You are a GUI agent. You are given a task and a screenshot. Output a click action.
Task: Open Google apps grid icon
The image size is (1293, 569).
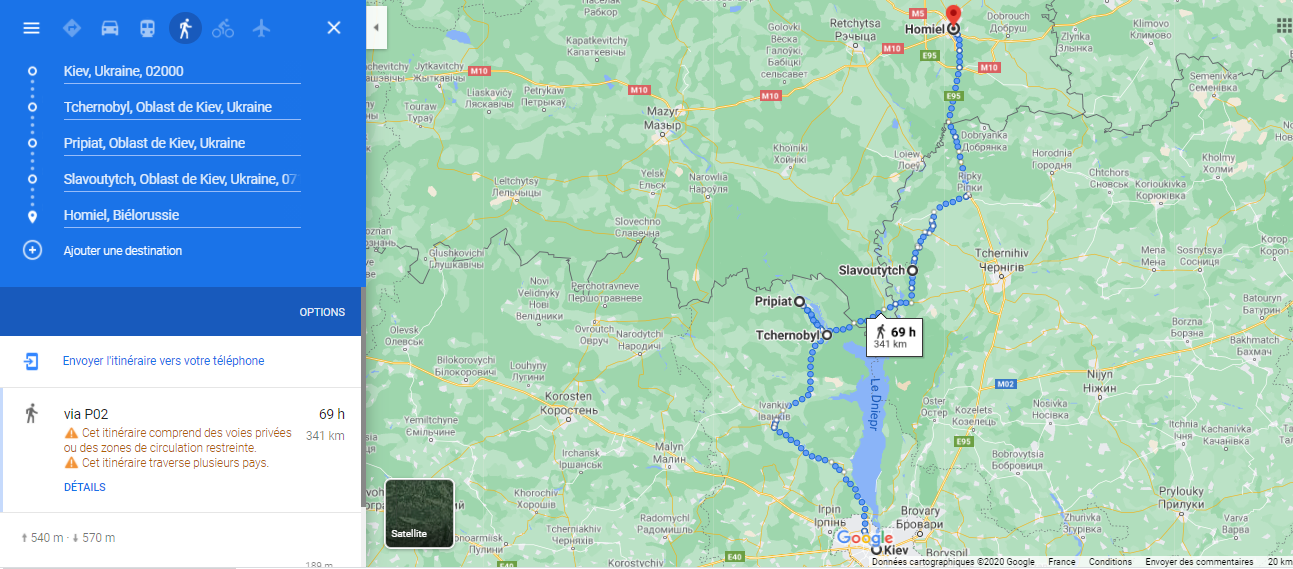tap(1283, 27)
